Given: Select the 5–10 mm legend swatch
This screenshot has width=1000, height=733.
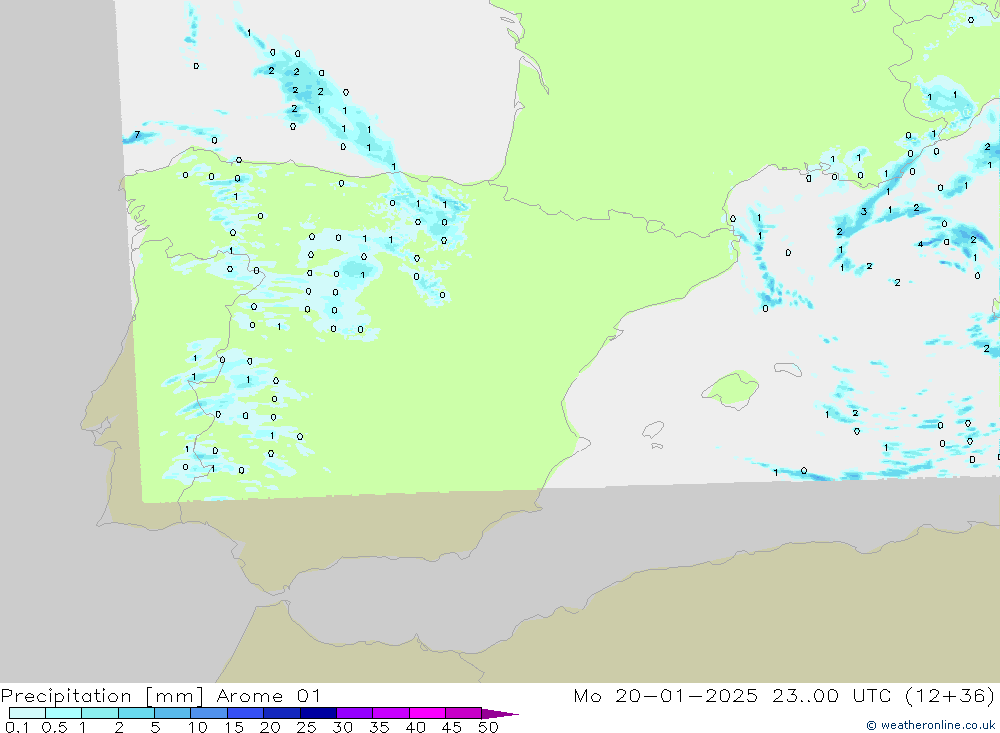Looking at the screenshot, I should pos(173,713).
